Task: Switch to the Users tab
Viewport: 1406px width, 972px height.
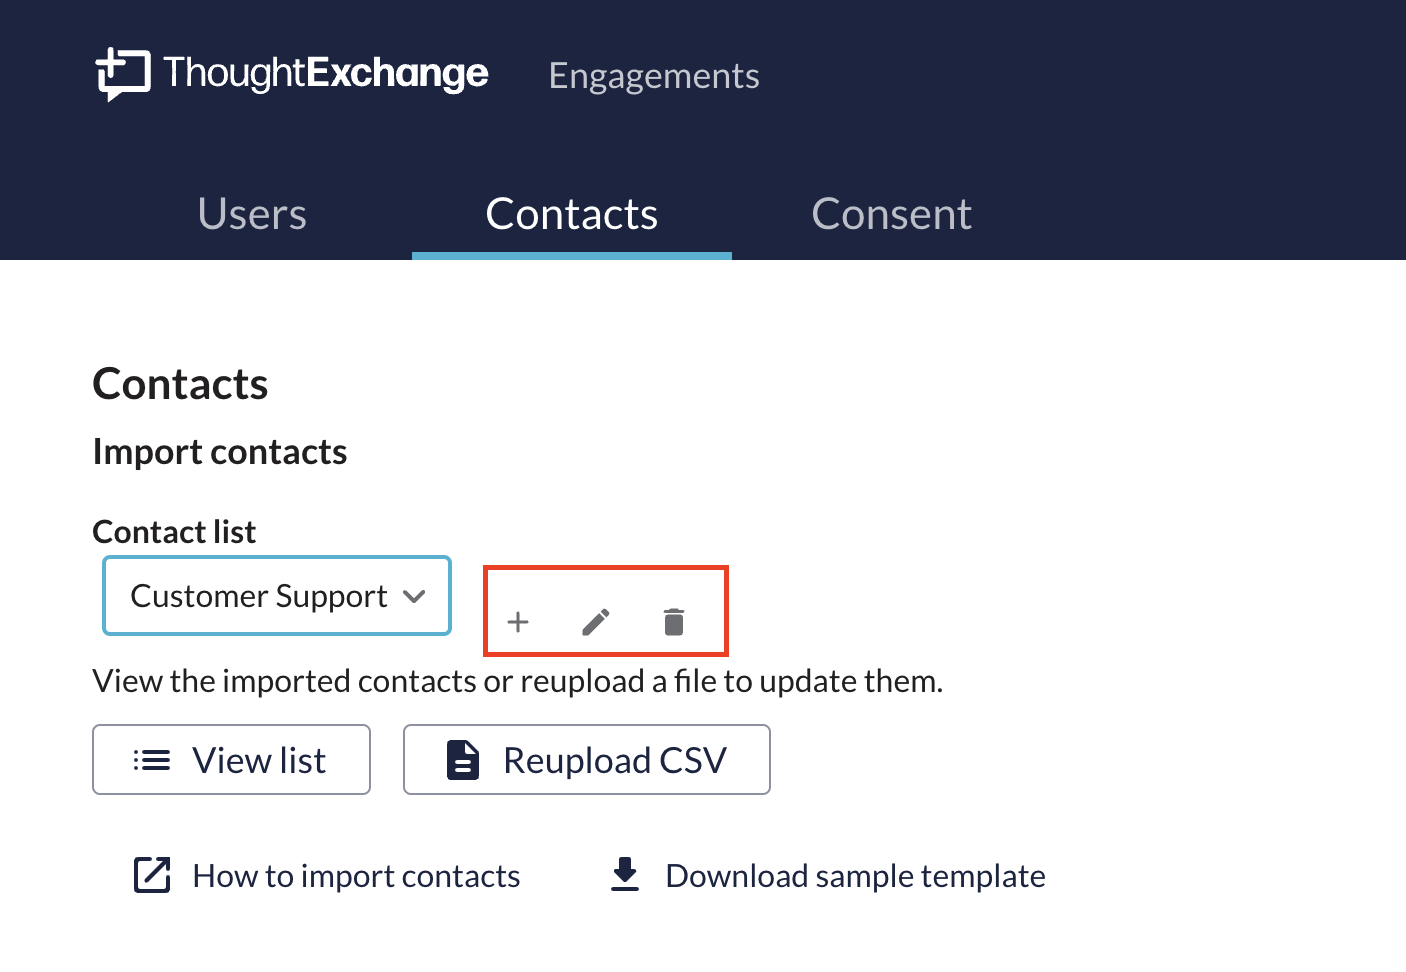Action: point(252,214)
